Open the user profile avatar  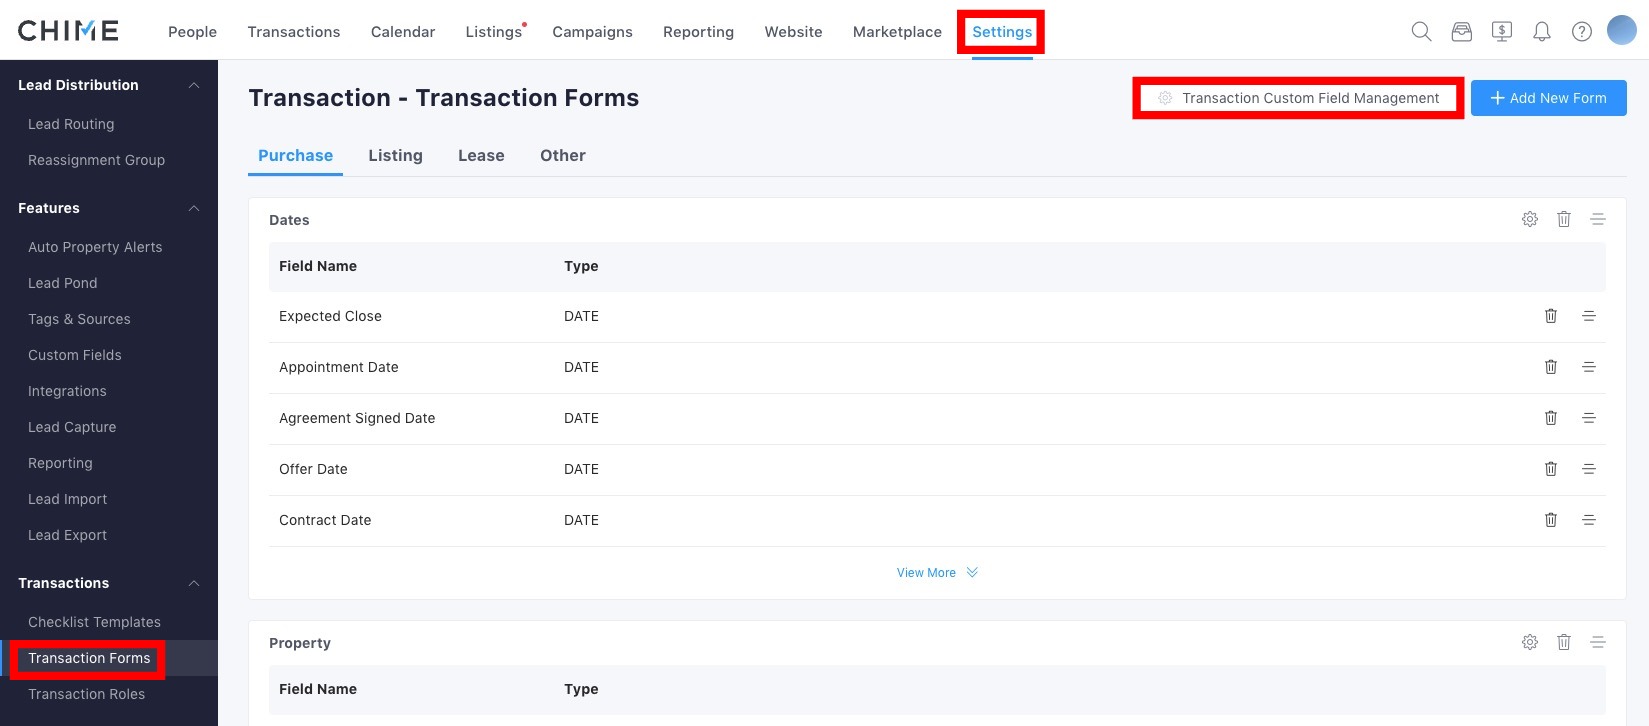click(1622, 30)
